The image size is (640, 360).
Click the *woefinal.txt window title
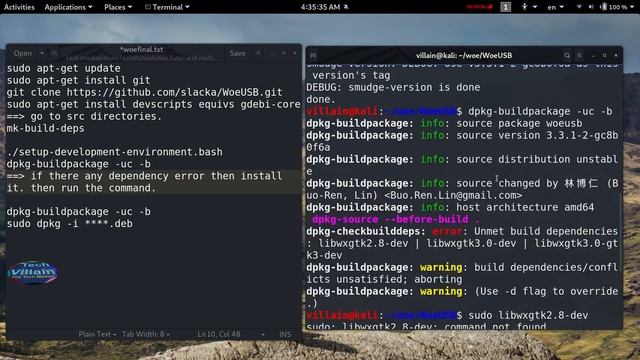pyautogui.click(x=142, y=49)
